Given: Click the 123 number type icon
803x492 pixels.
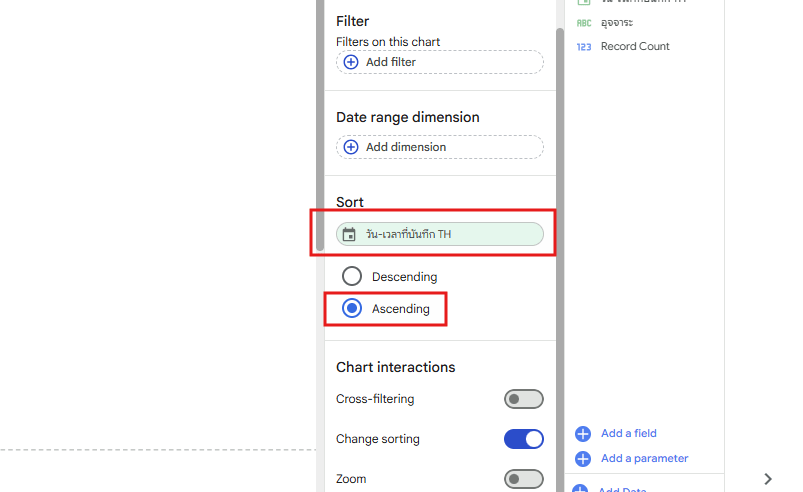Looking at the screenshot, I should click(x=584, y=47).
